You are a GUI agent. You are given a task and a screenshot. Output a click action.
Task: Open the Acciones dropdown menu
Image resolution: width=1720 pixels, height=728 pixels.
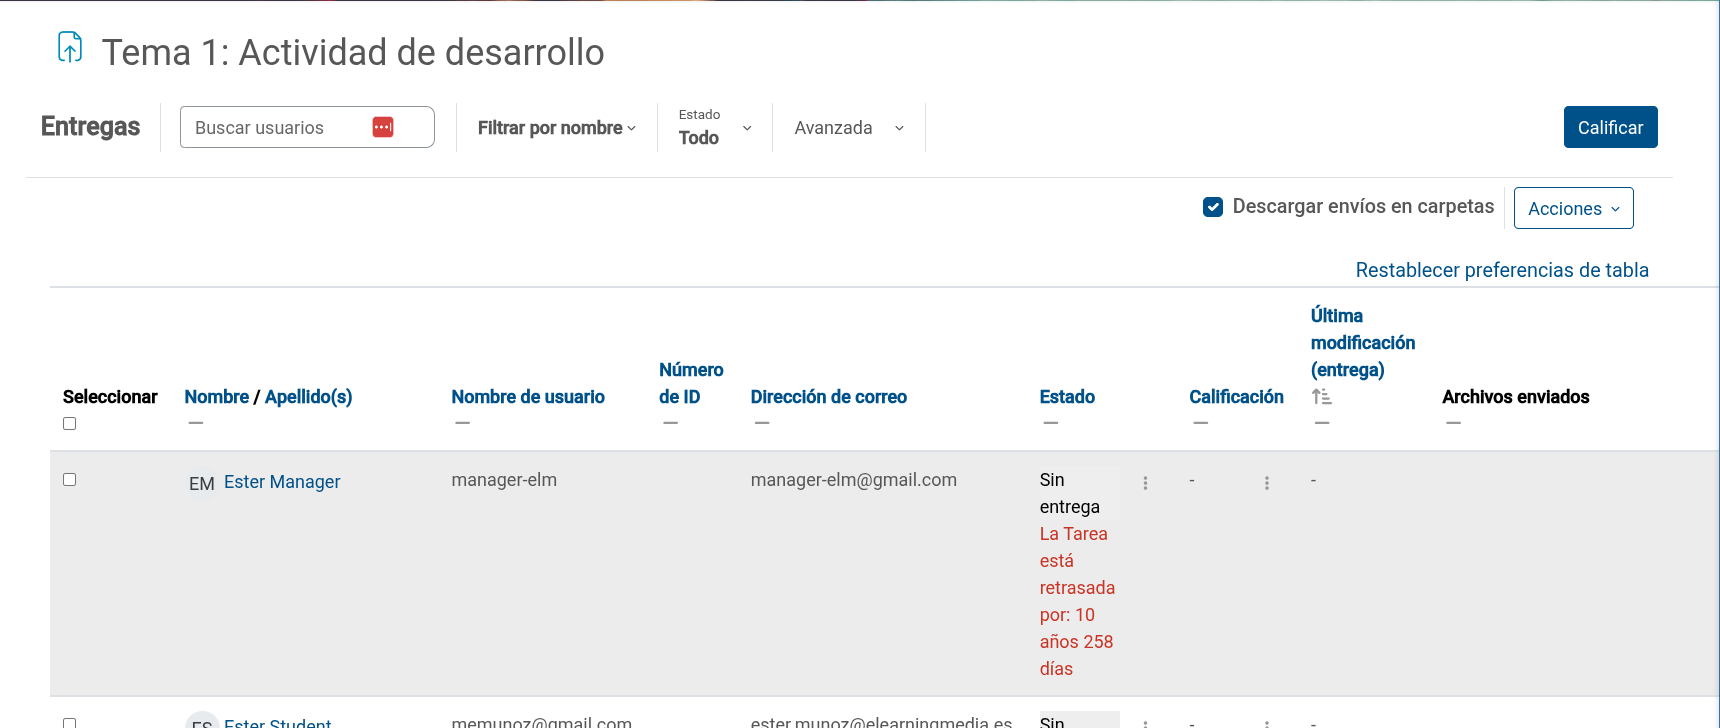pyautogui.click(x=1573, y=208)
